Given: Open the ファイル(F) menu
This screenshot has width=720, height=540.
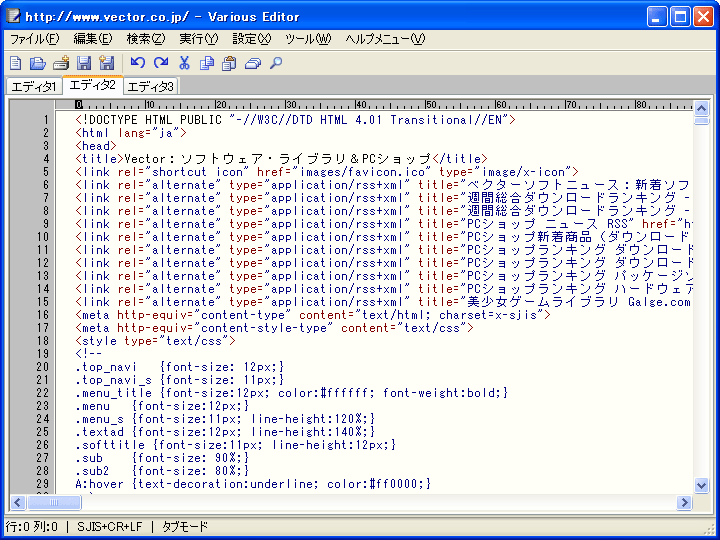Looking at the screenshot, I should click(x=35, y=39).
